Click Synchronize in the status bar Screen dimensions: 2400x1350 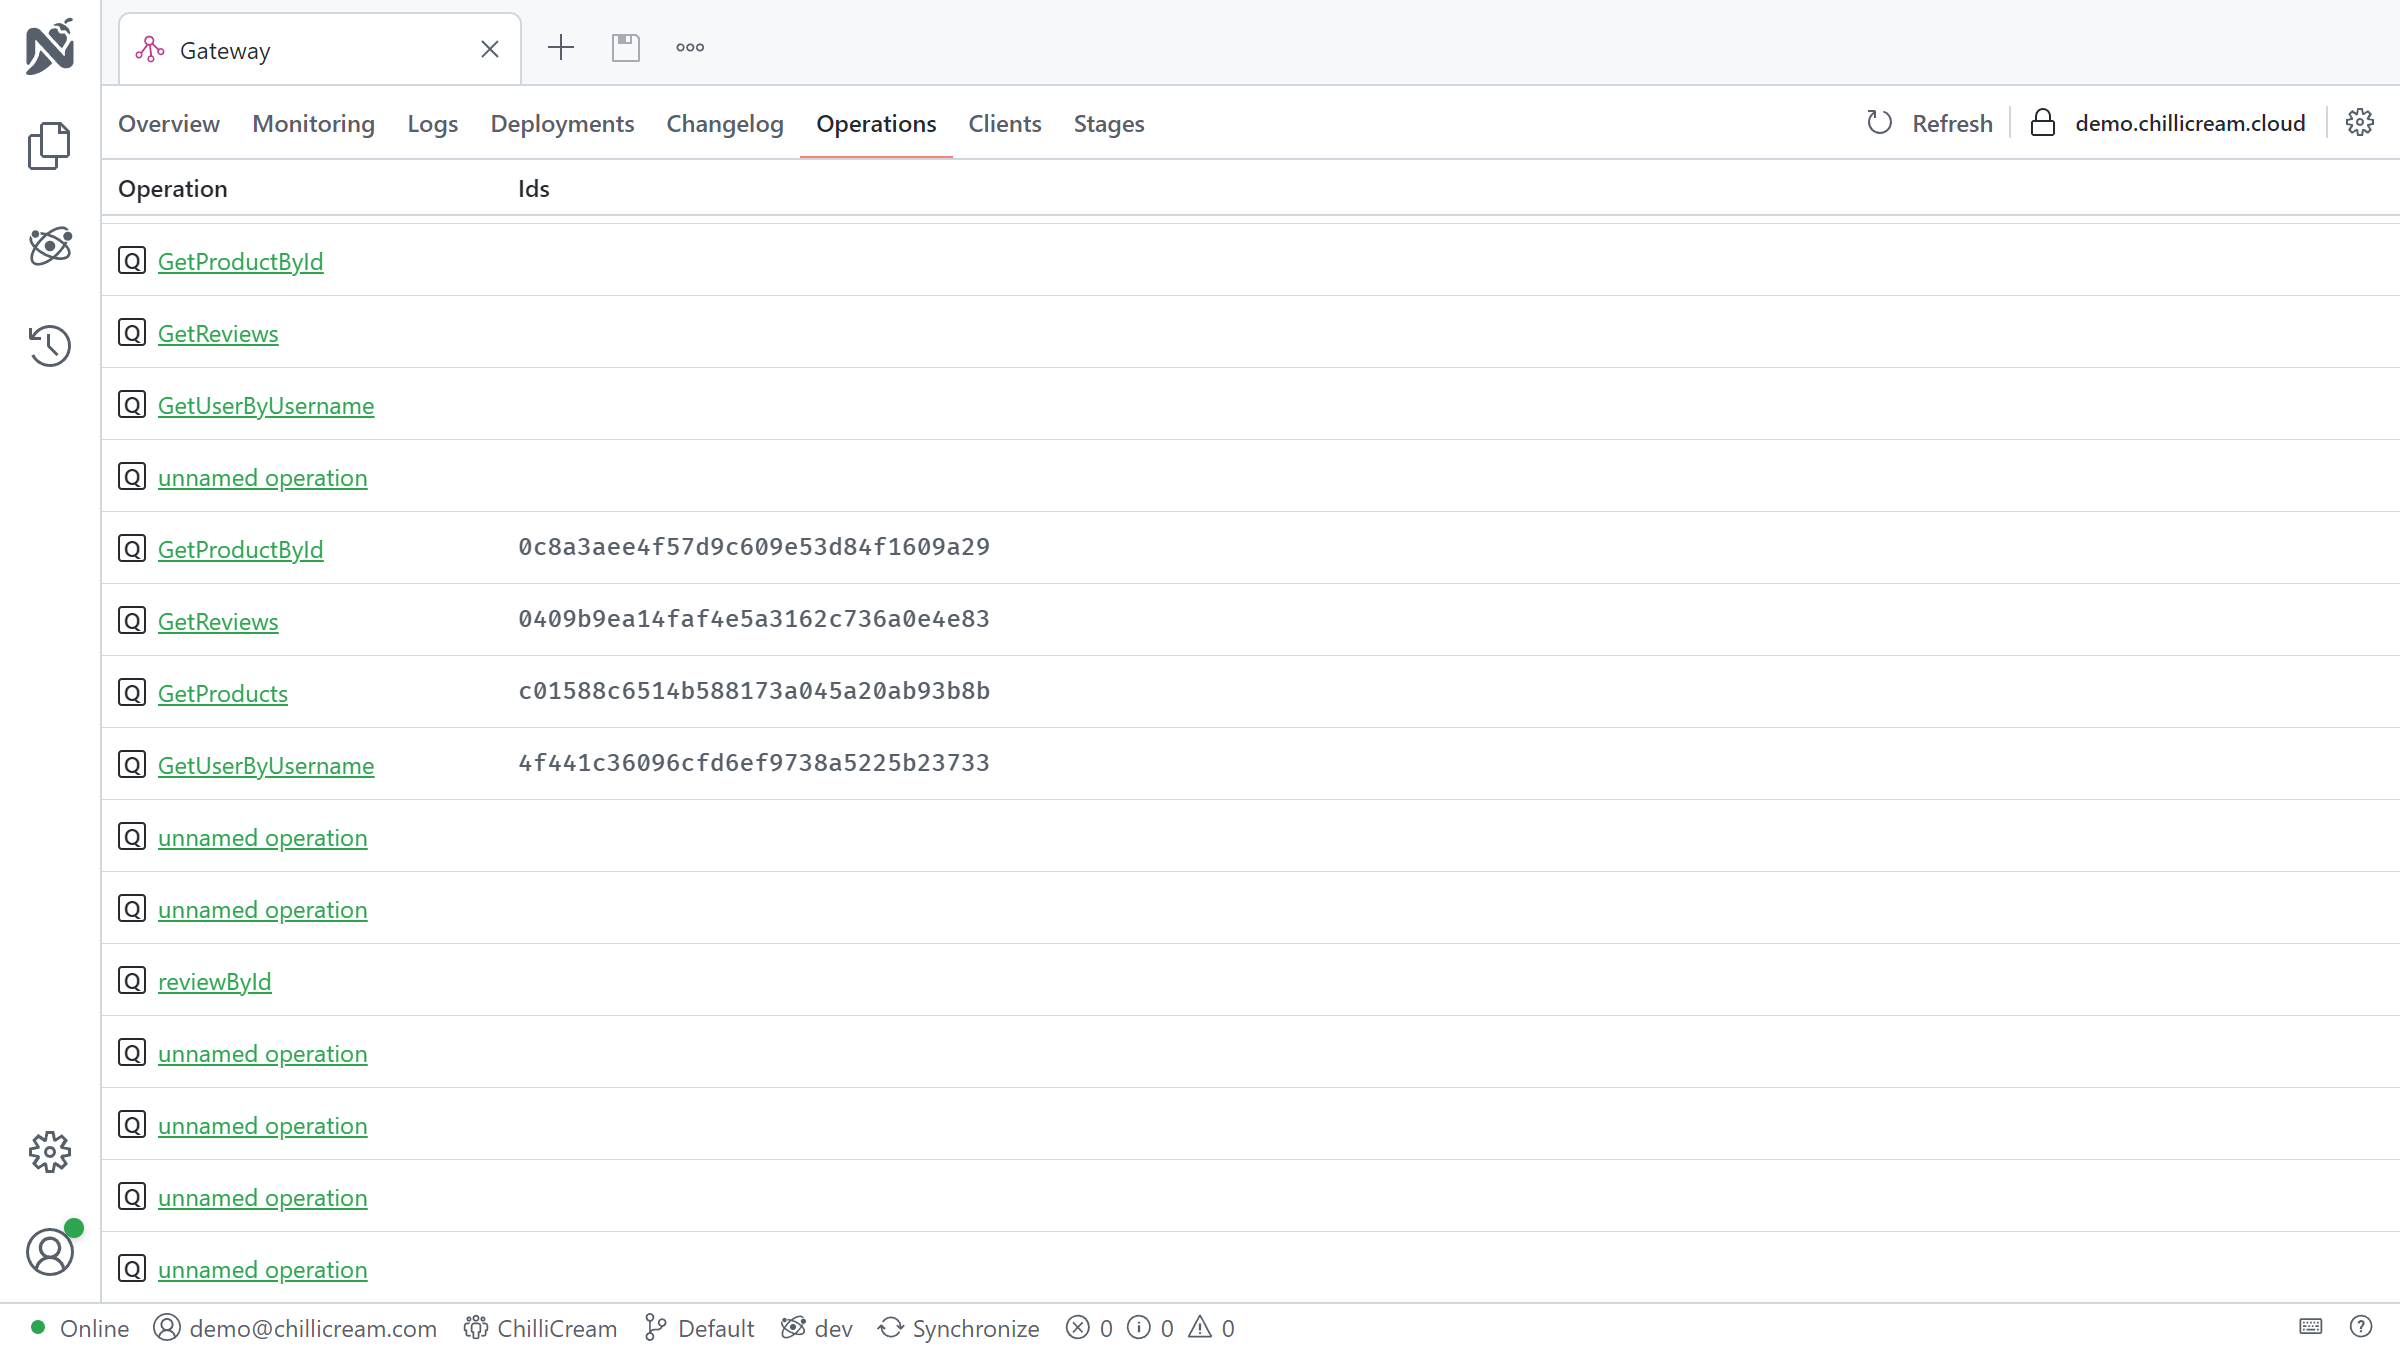959,1328
